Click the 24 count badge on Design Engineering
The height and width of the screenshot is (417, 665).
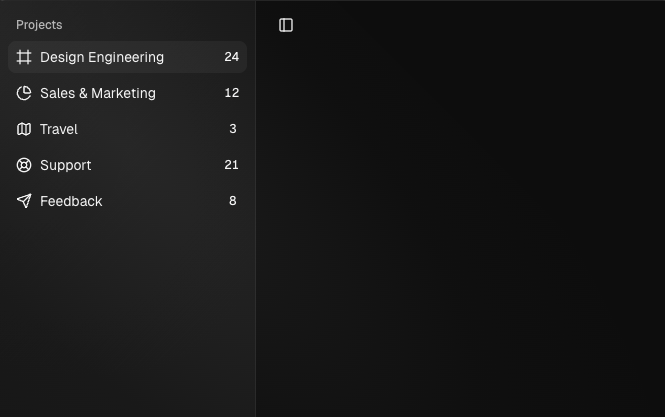pos(232,57)
